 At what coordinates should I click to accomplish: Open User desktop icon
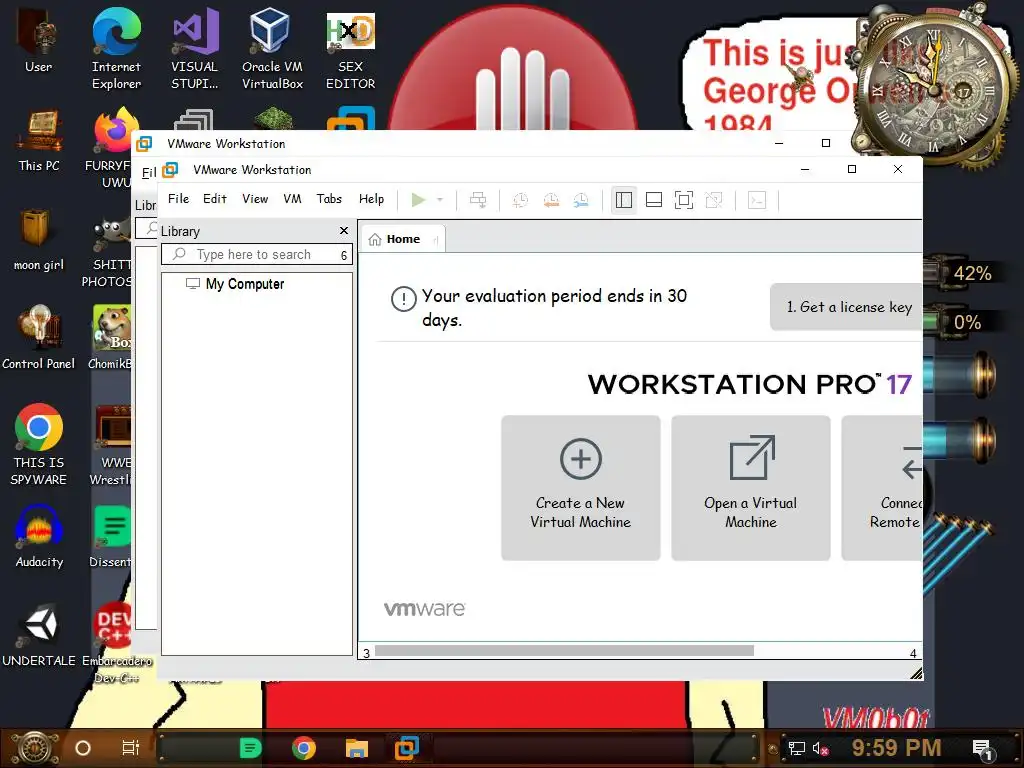coord(39,39)
